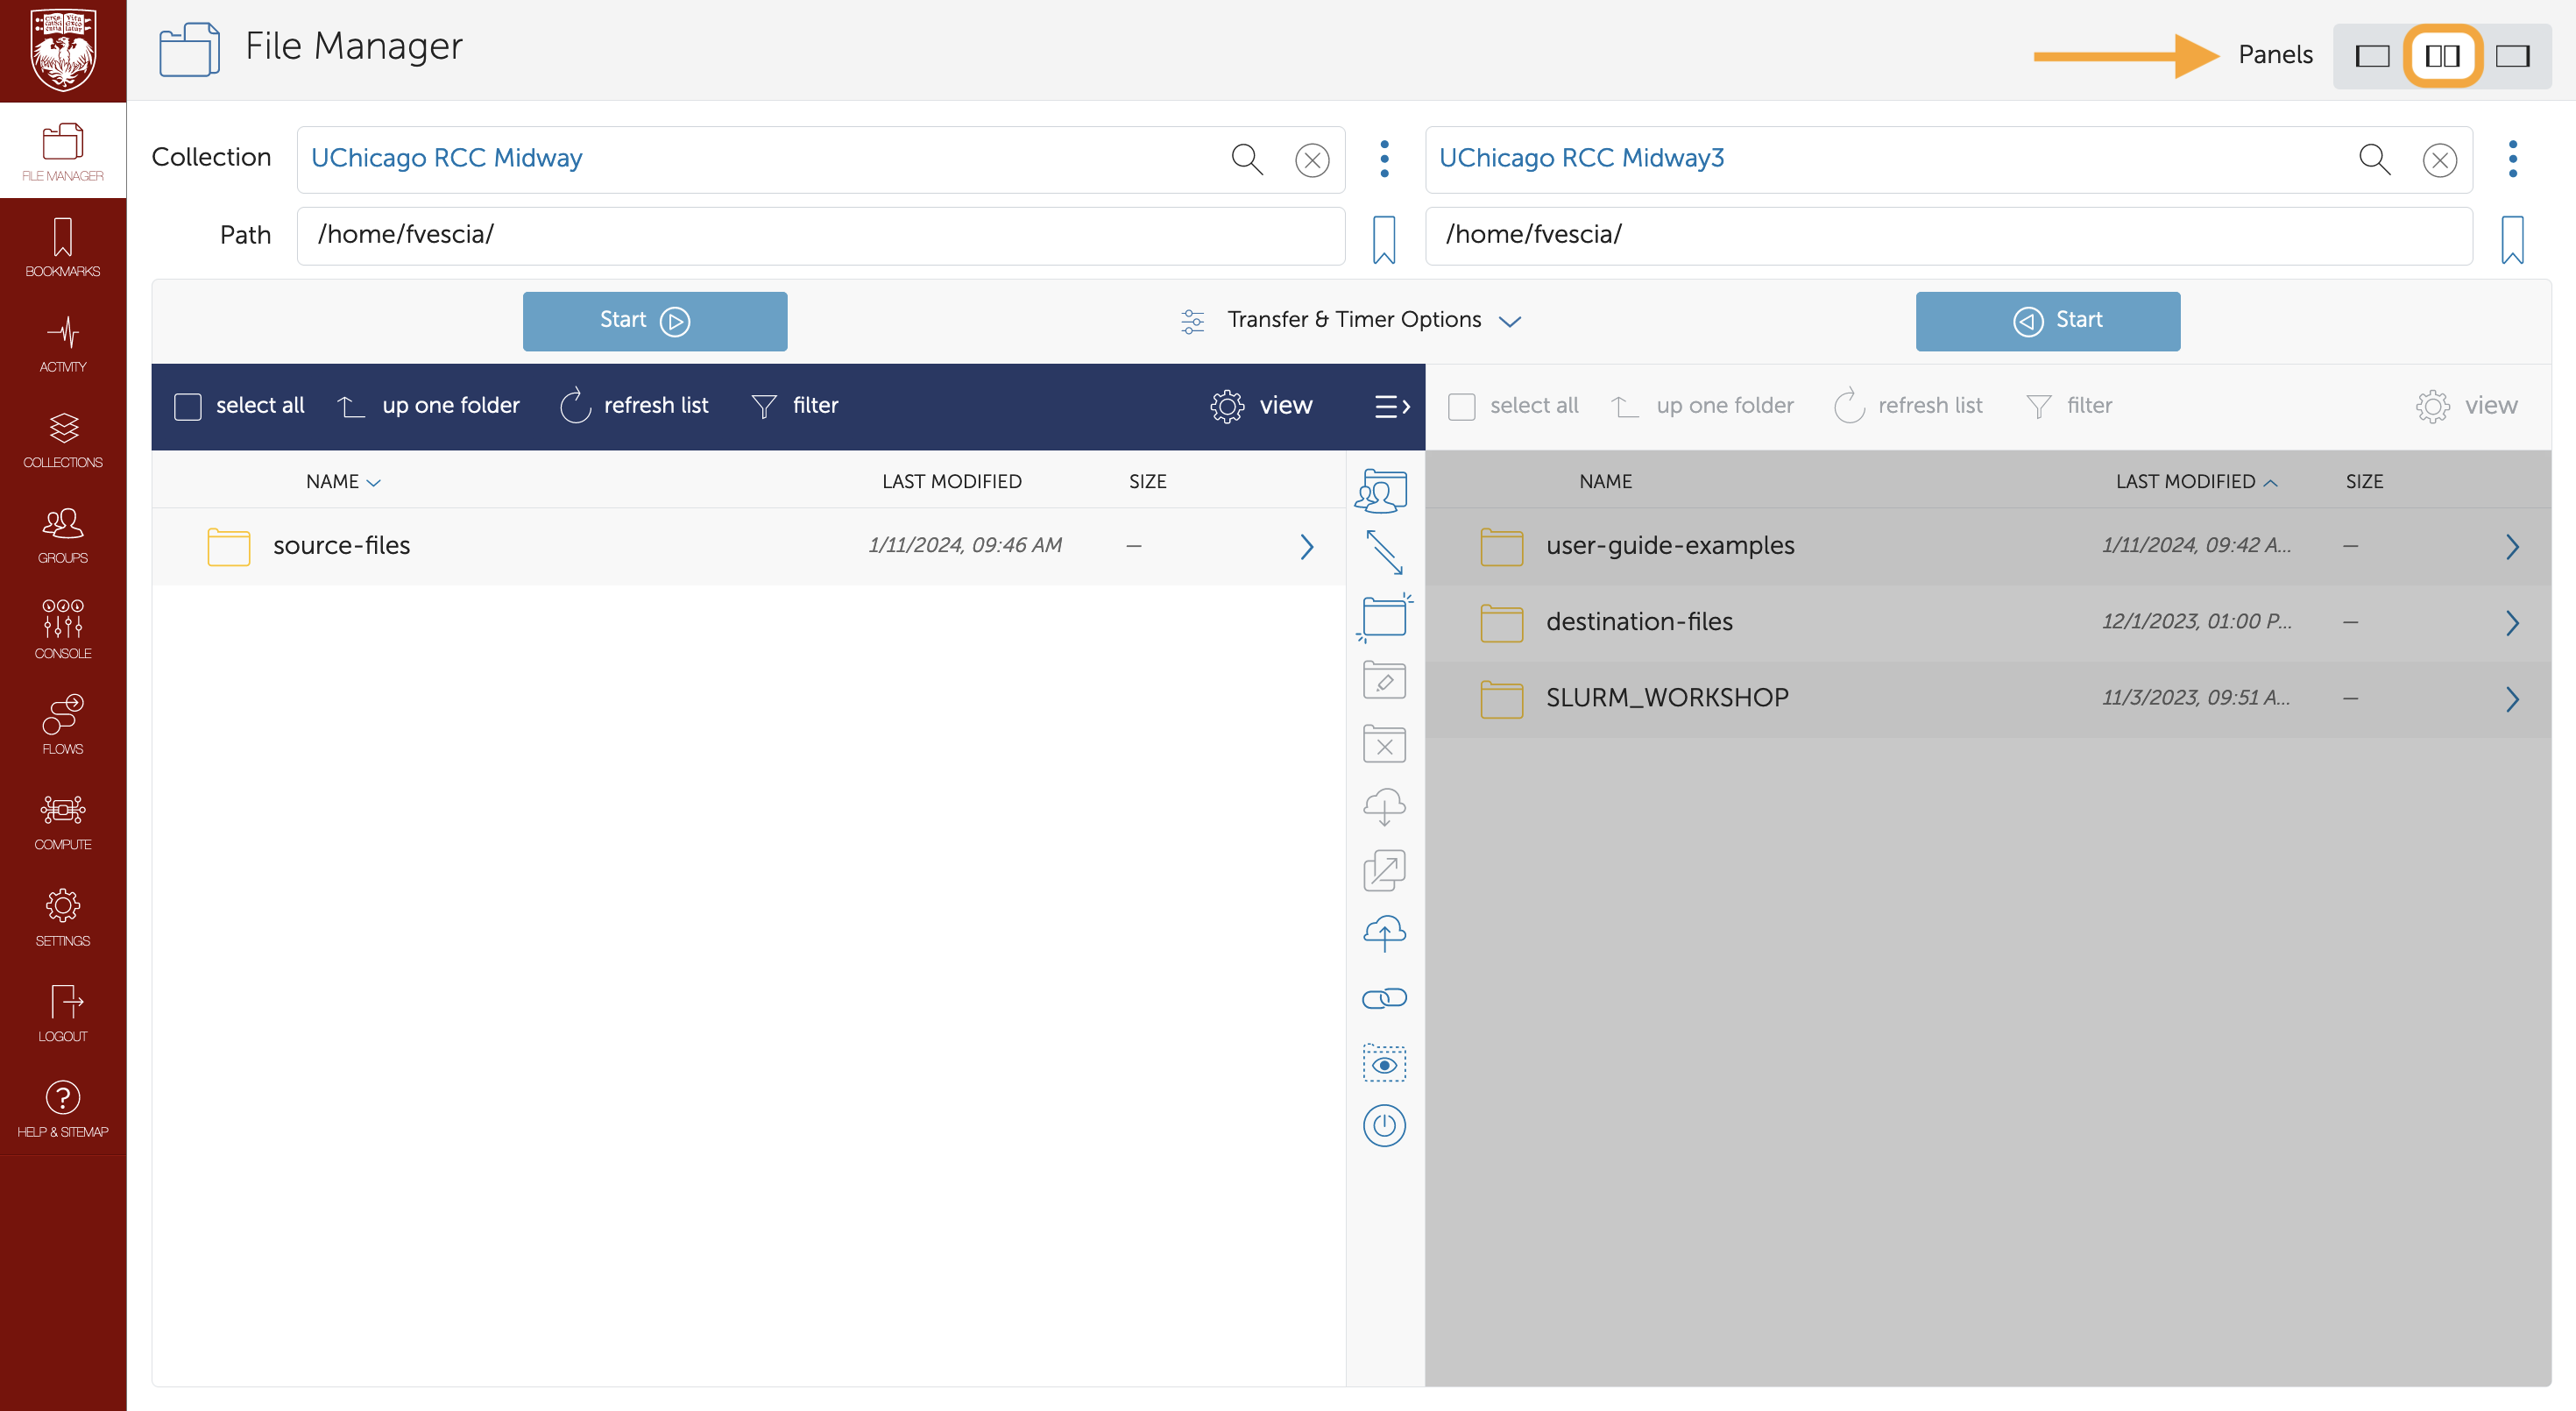The width and height of the screenshot is (2576, 1411).
Task: Open the source-files folder chevron
Action: coord(1306,546)
